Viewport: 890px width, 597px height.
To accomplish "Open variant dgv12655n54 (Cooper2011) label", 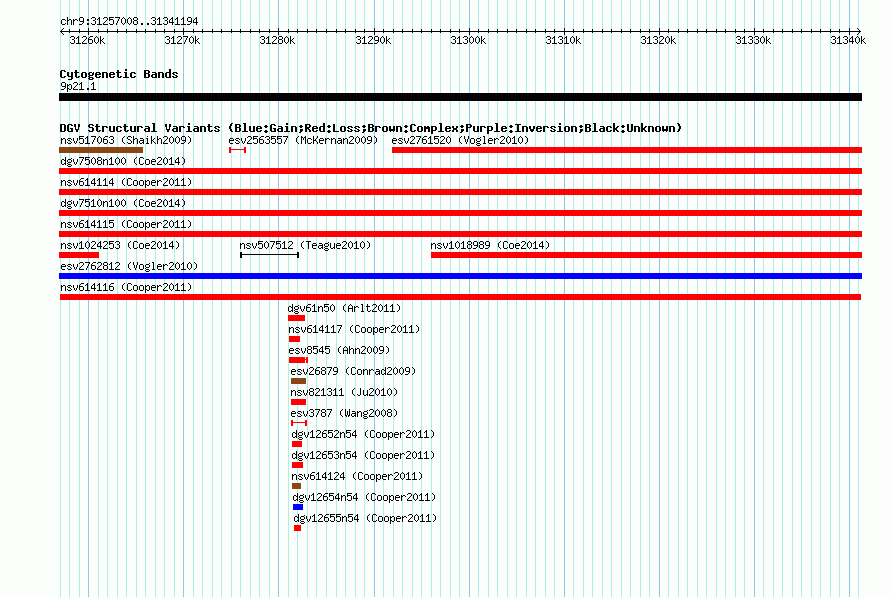I will (365, 518).
